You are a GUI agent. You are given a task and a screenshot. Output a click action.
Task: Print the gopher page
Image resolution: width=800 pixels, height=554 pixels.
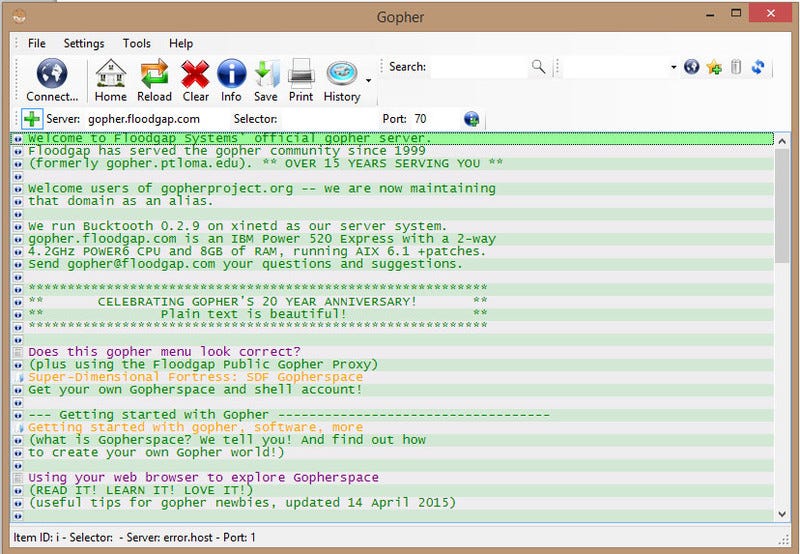tap(301, 74)
